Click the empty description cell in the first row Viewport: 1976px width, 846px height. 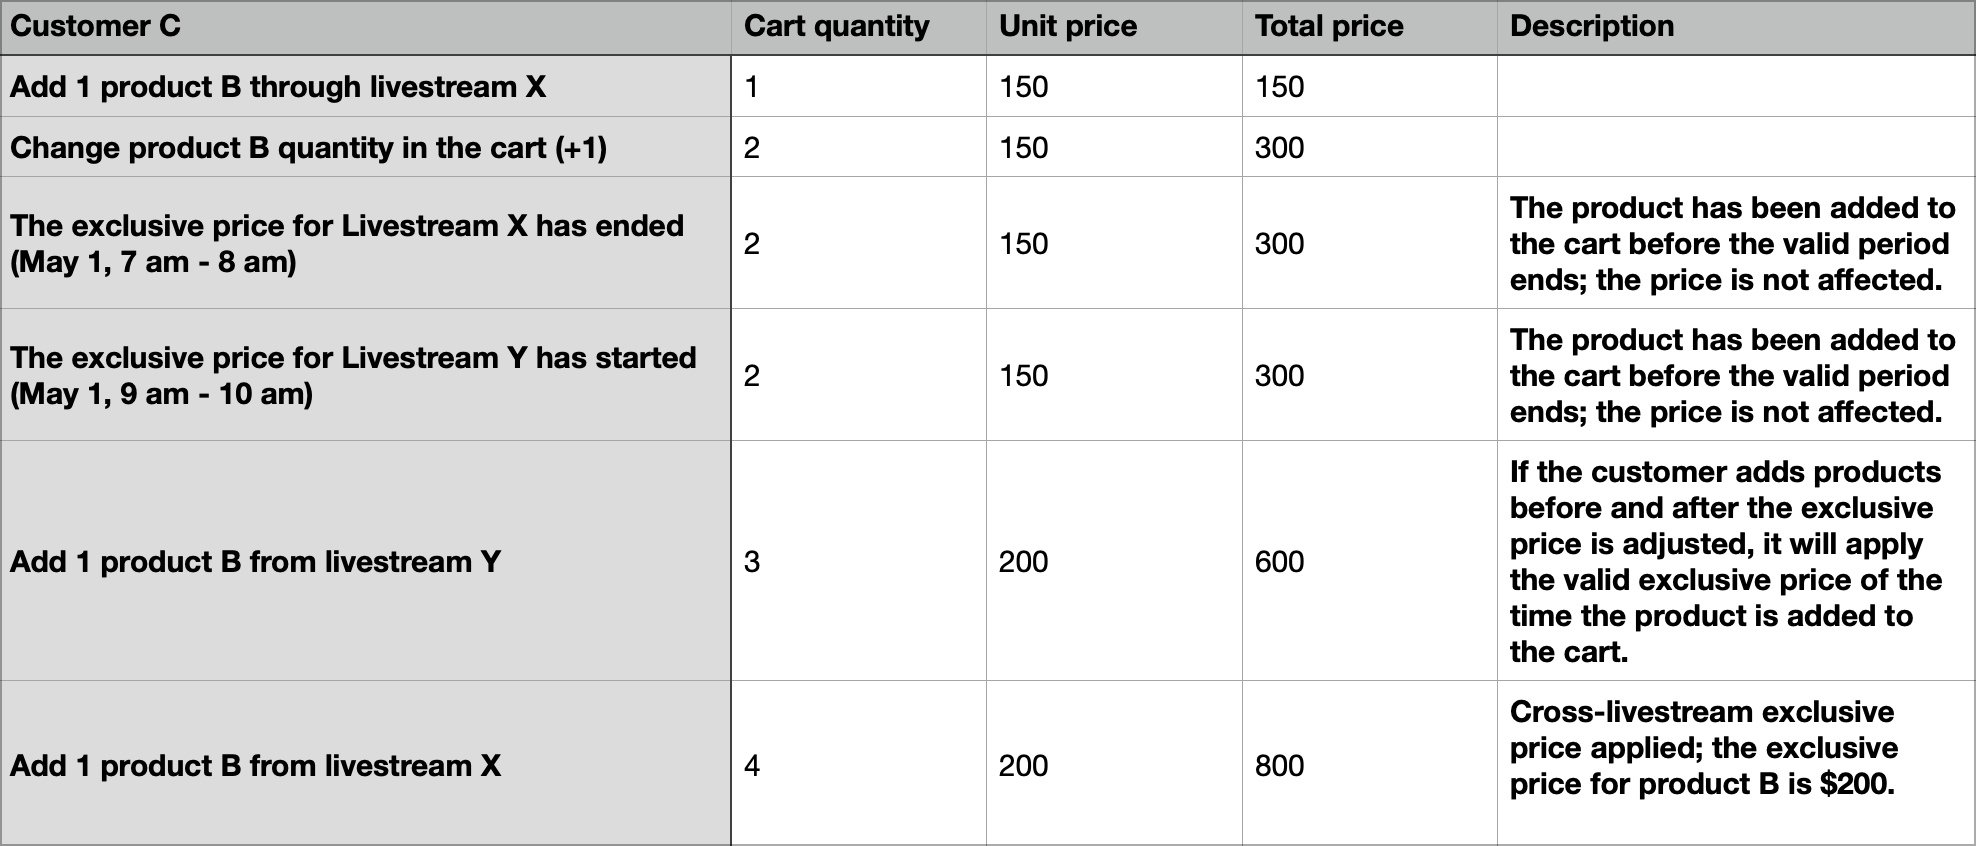point(1736,86)
